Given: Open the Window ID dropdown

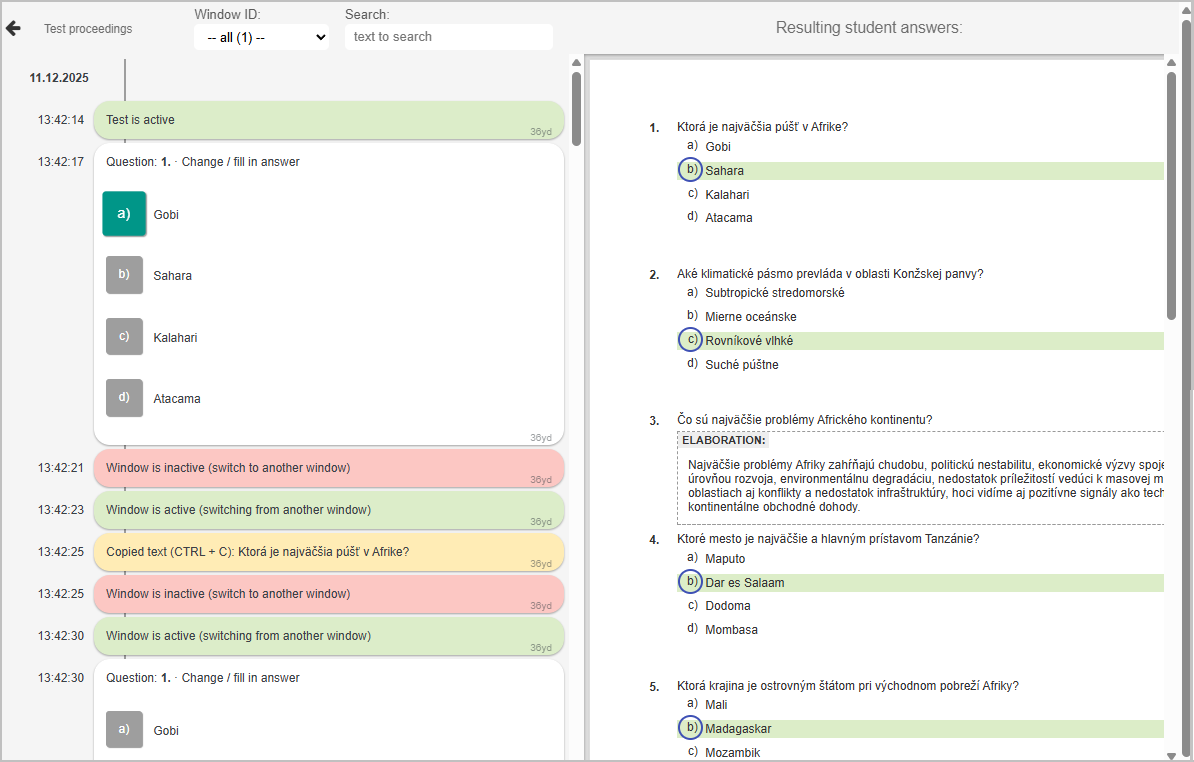Looking at the screenshot, I should 261,37.
